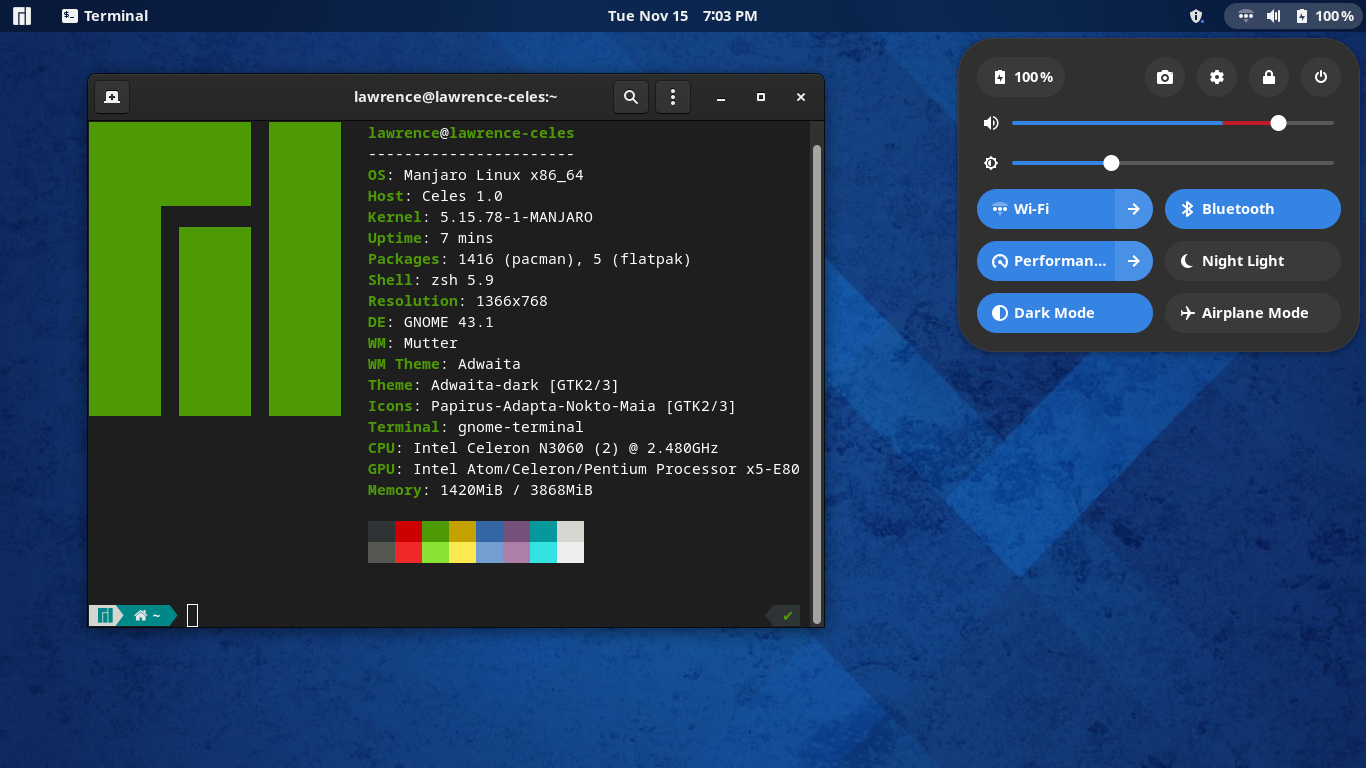Turn off Bluetooth toggle
Image resolution: width=1366 pixels, height=768 pixels.
pos(1252,209)
